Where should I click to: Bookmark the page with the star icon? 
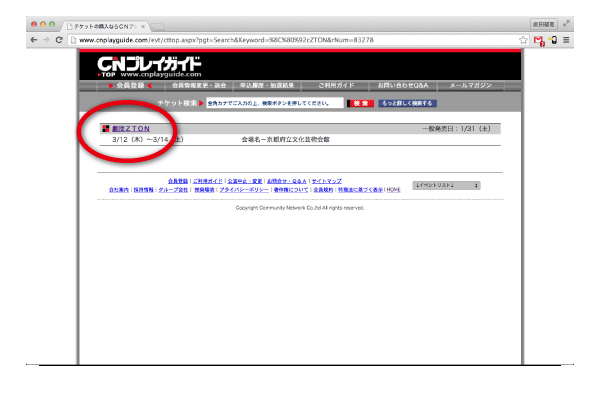pyautogui.click(x=523, y=40)
